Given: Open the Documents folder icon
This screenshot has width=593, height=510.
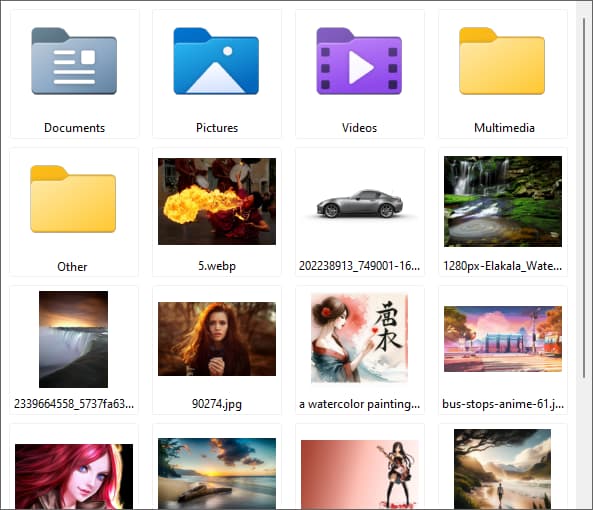Looking at the screenshot, I should tap(74, 61).
